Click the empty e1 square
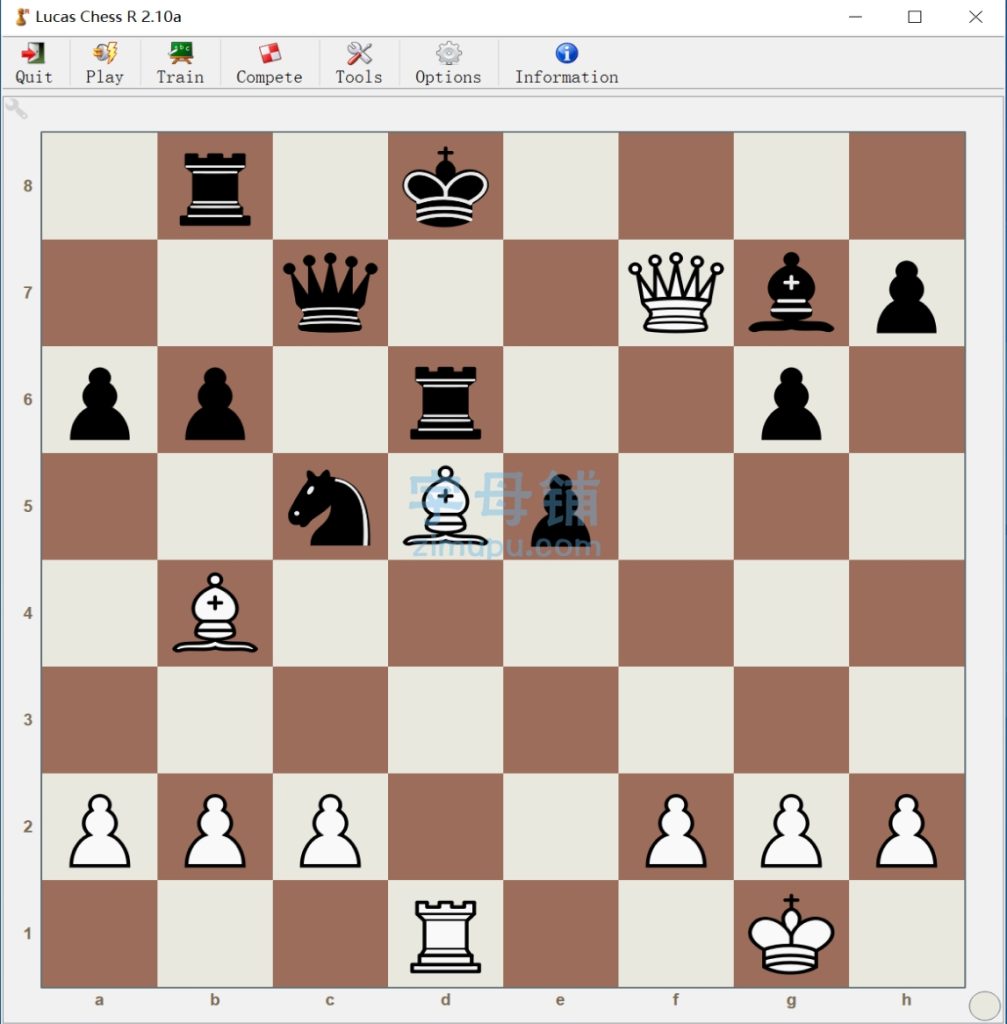Image resolution: width=1007 pixels, height=1024 pixels. [561, 934]
